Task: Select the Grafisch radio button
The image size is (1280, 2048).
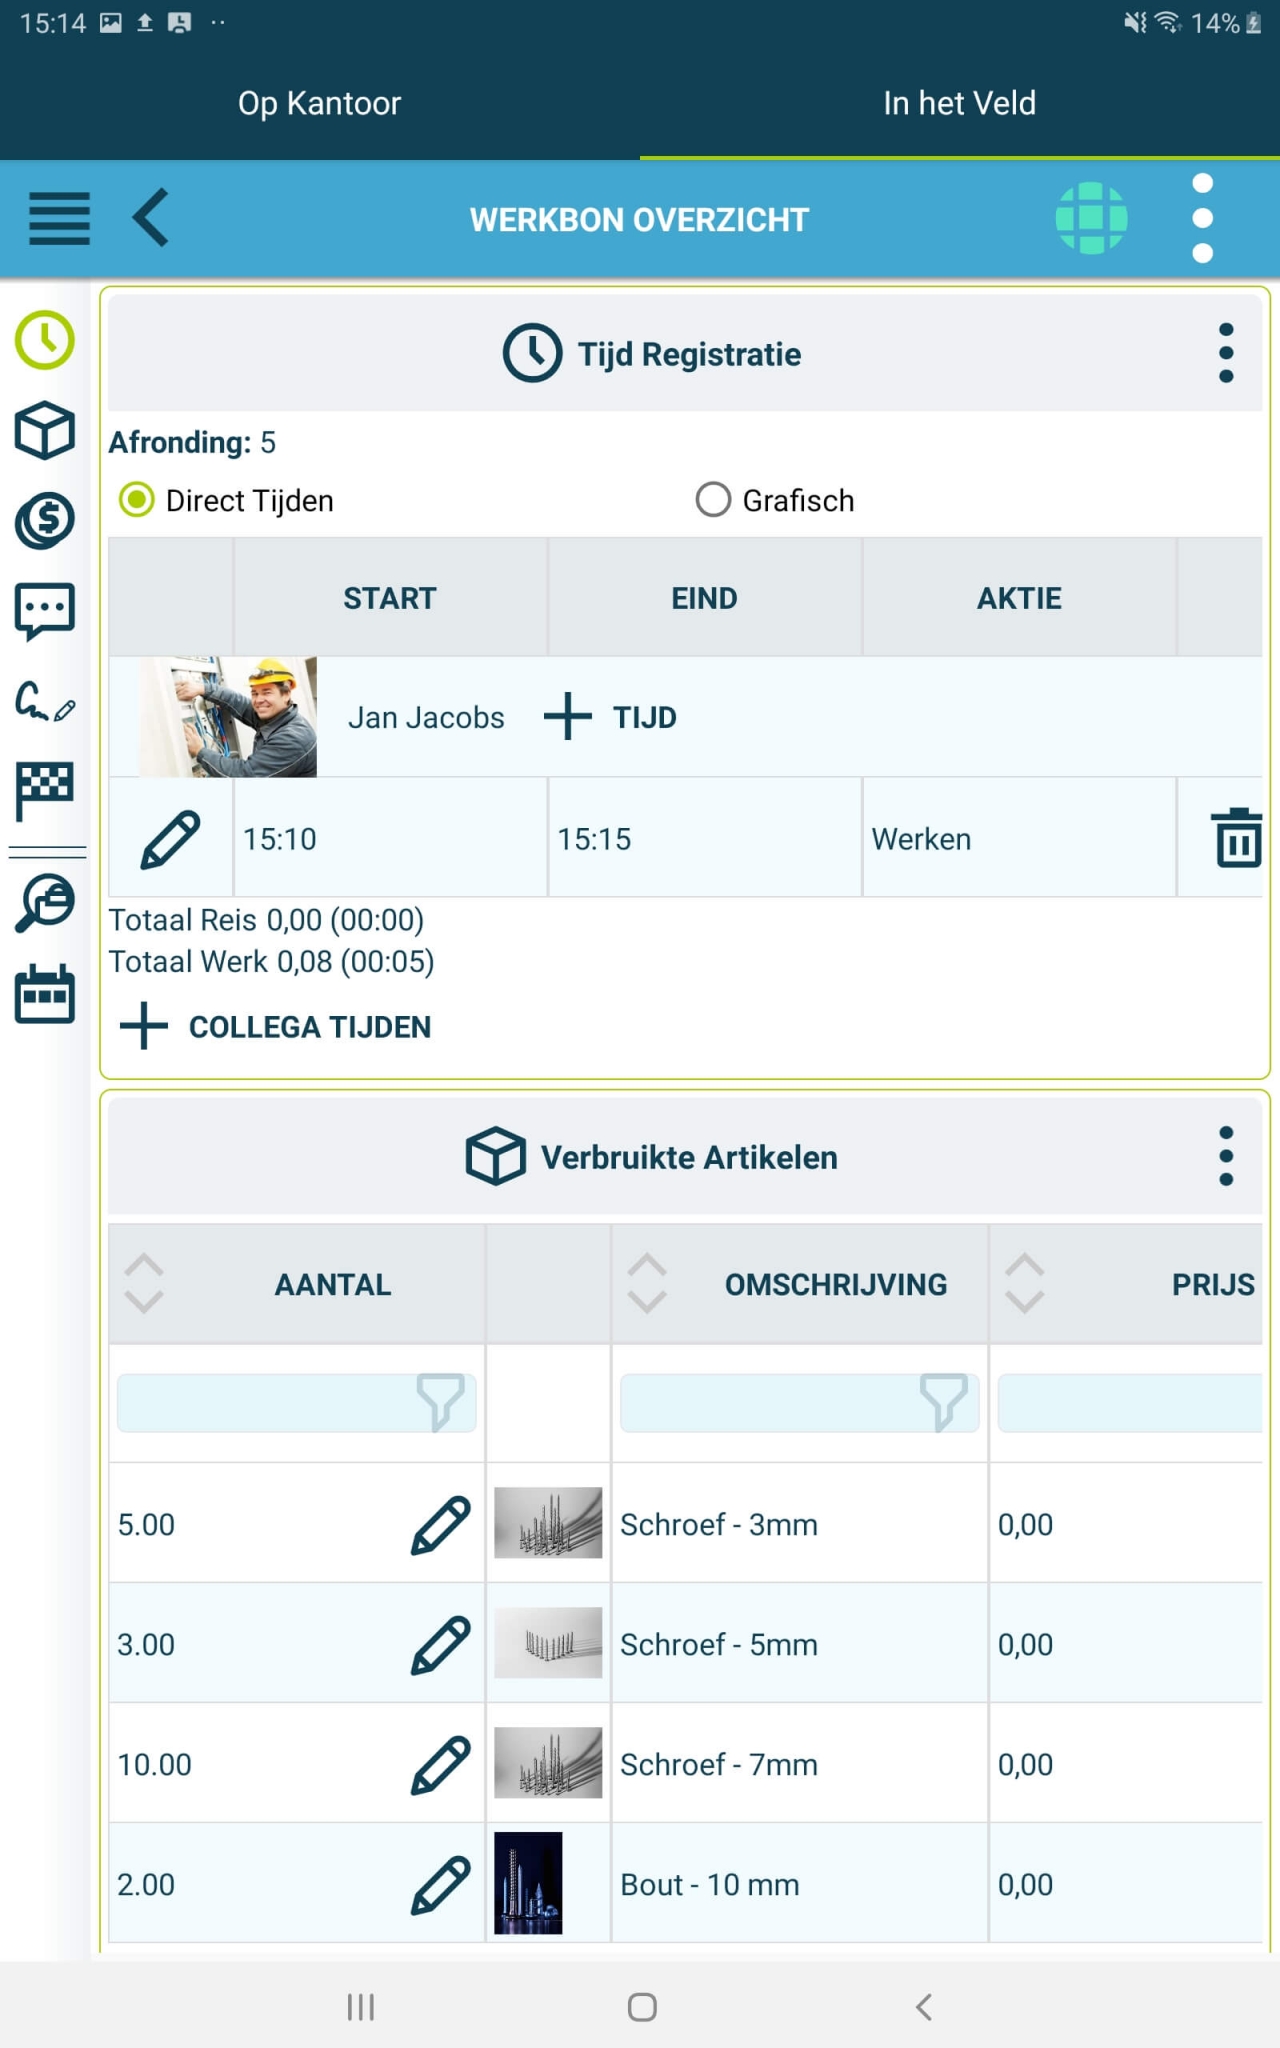Action: point(713,500)
